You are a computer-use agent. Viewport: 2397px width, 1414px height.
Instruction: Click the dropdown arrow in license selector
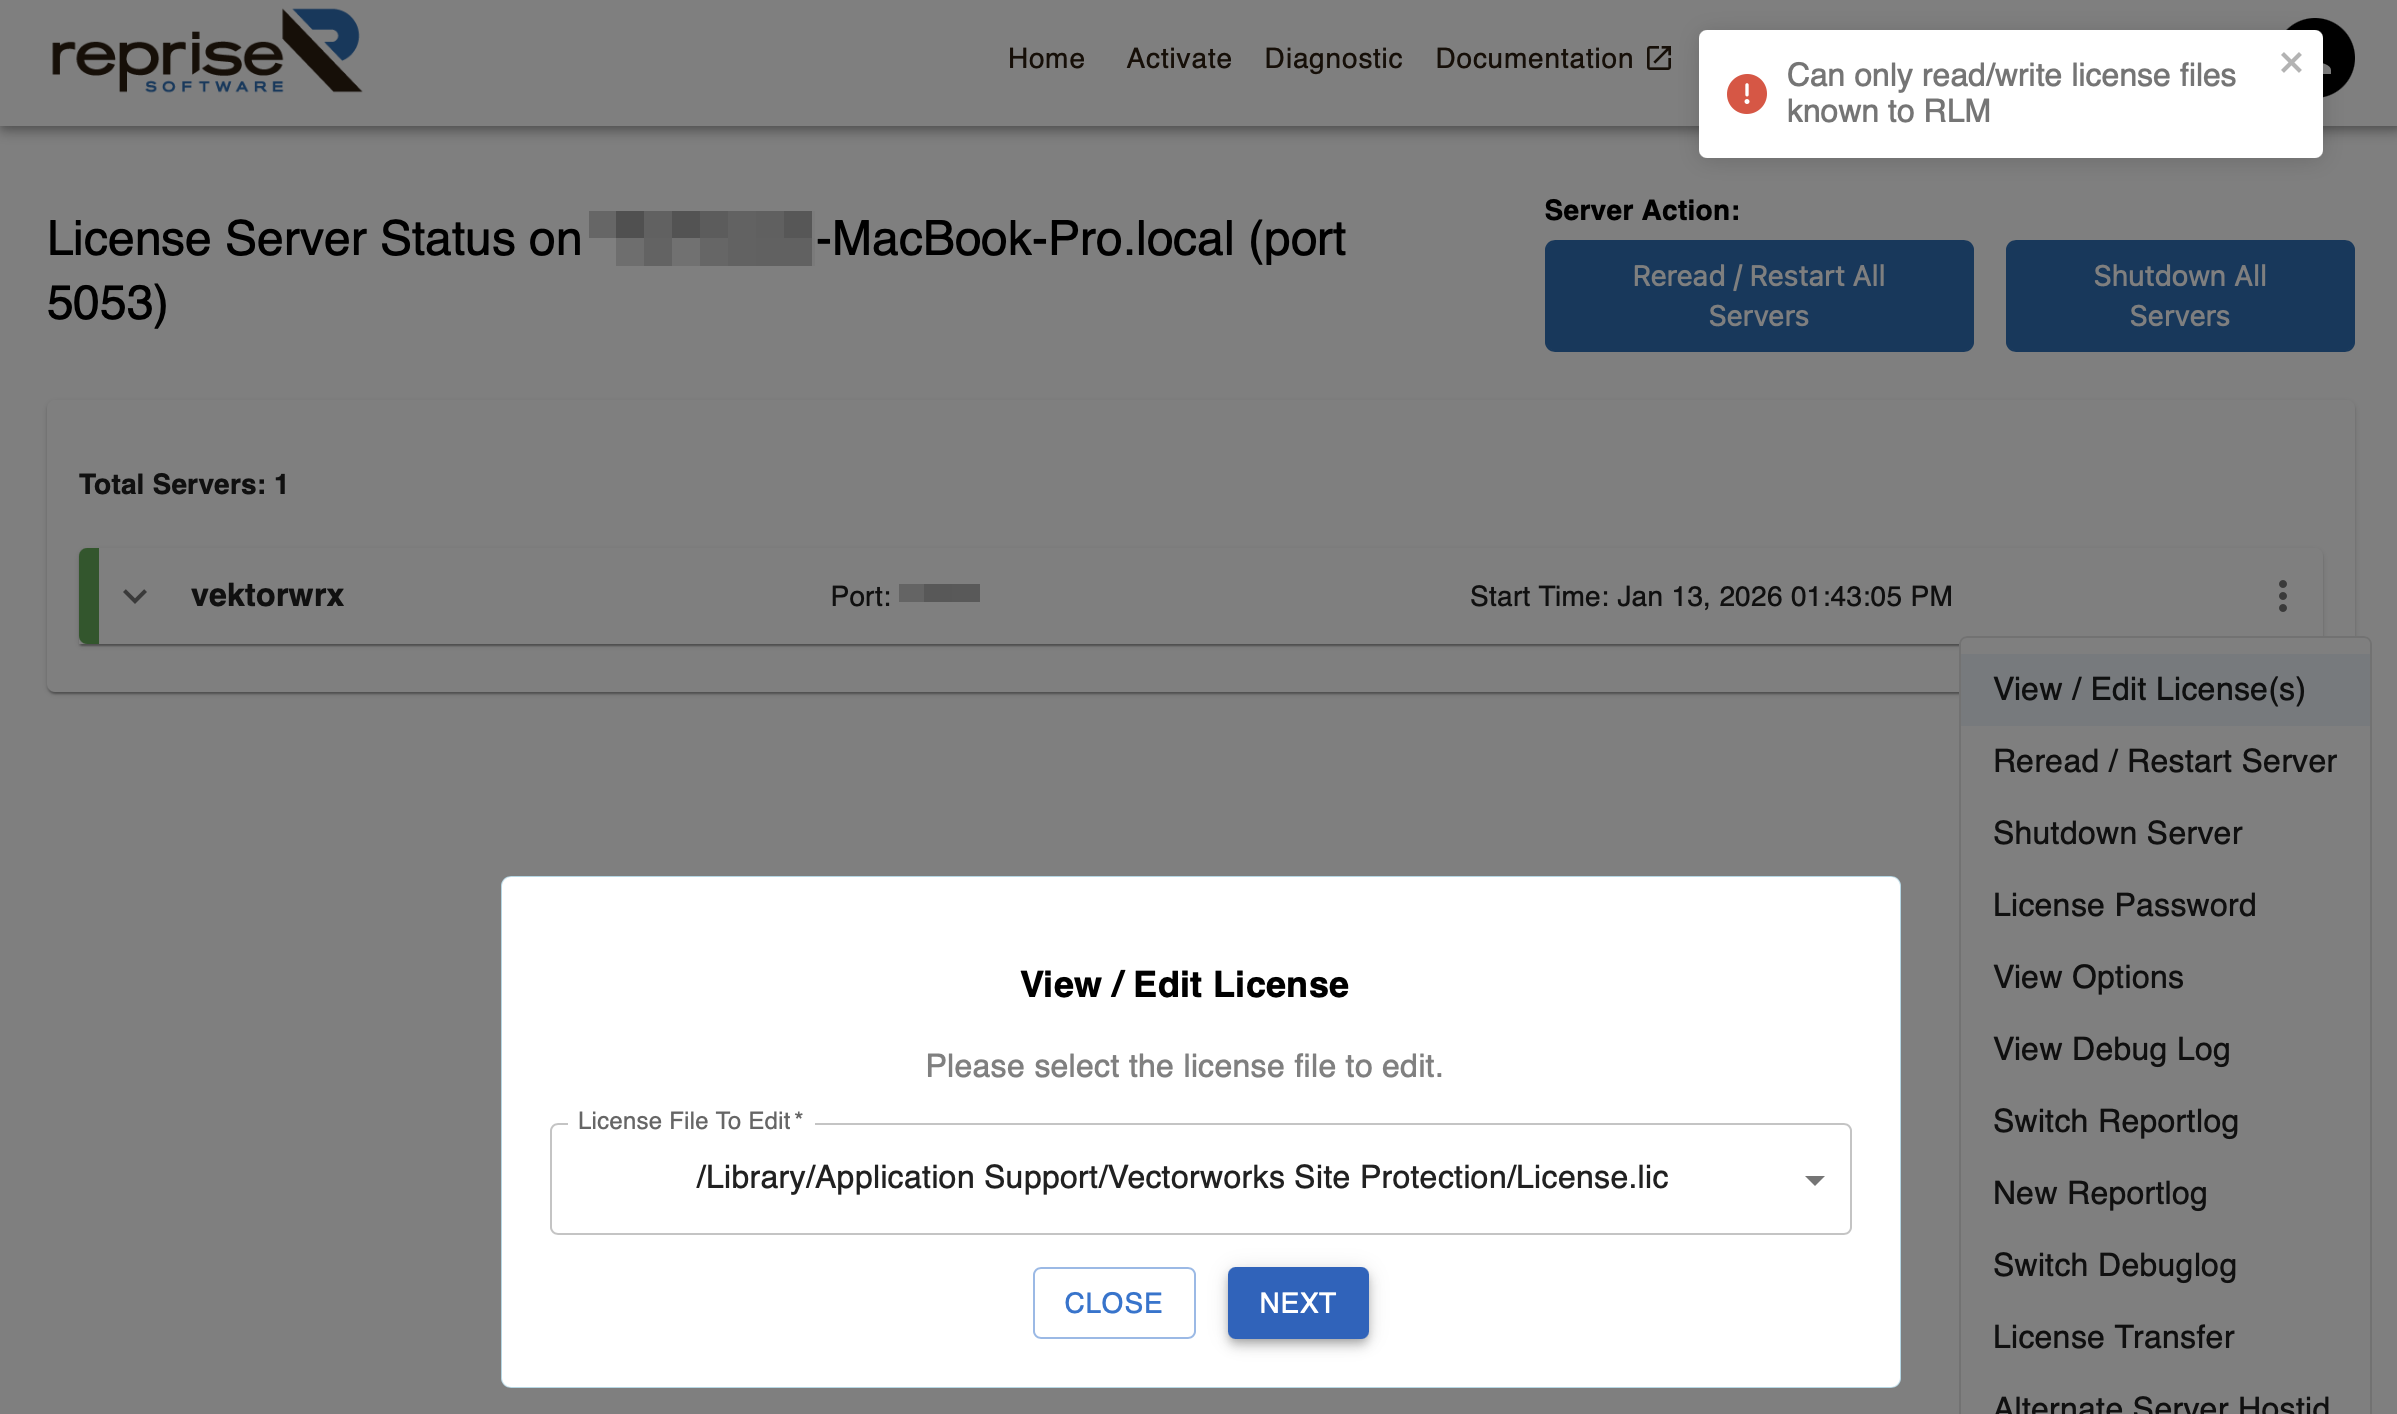click(1814, 1180)
